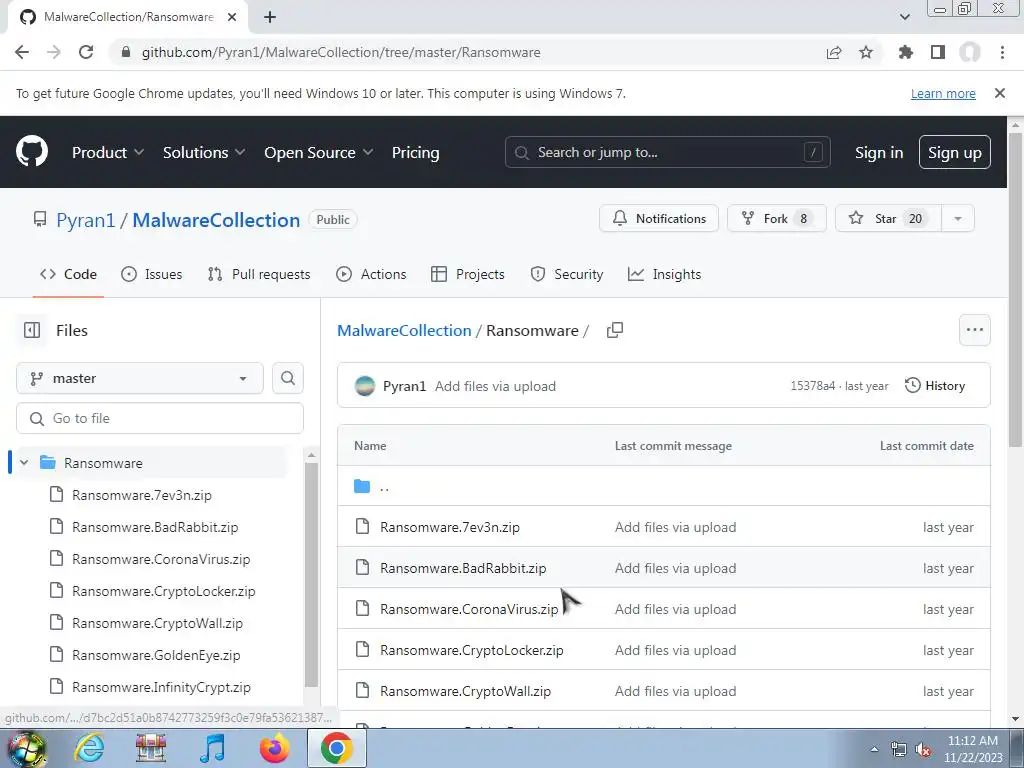Open the Insights tab
The width and height of the screenshot is (1024, 768).
(664, 274)
